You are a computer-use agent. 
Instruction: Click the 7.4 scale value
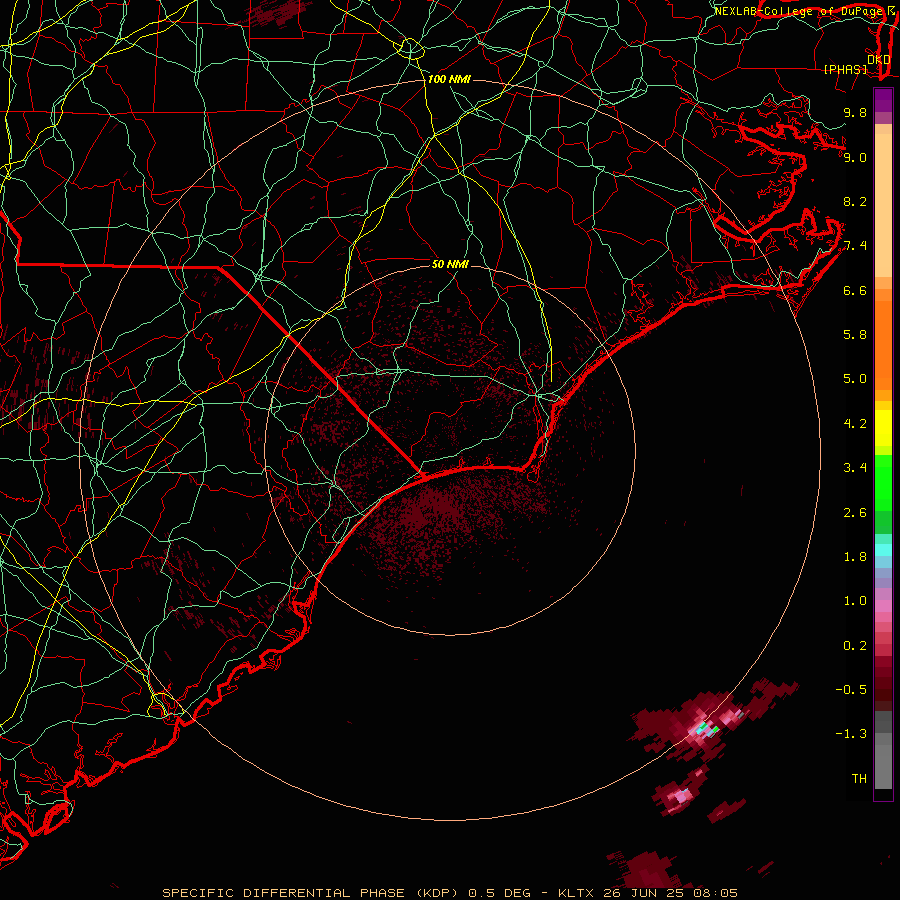pyautogui.click(x=855, y=246)
